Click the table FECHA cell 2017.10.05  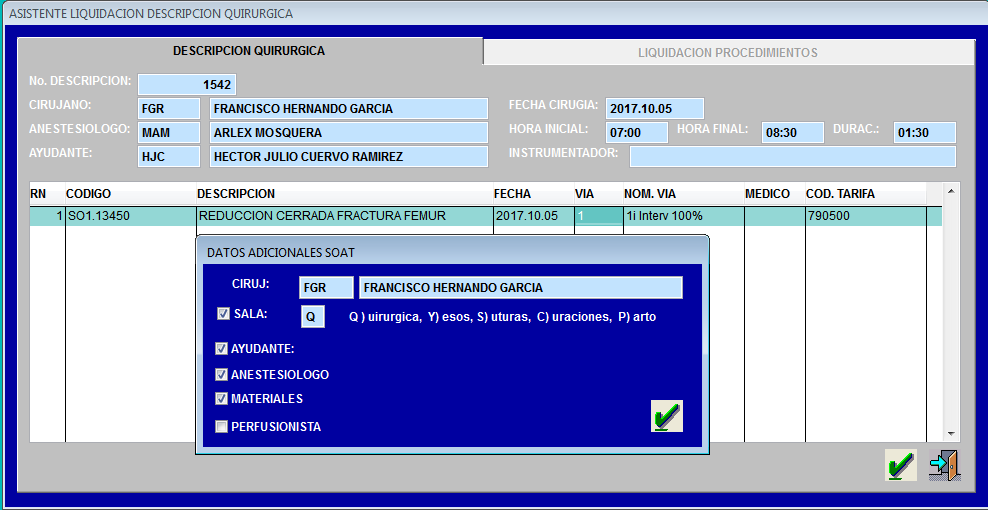[x=534, y=216]
